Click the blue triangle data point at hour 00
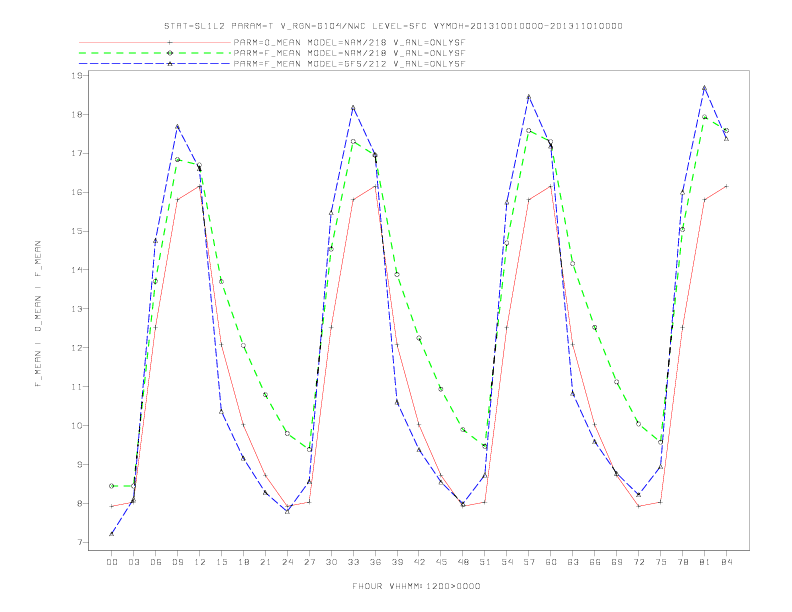Screen dimensions: 792x612 point(112,534)
